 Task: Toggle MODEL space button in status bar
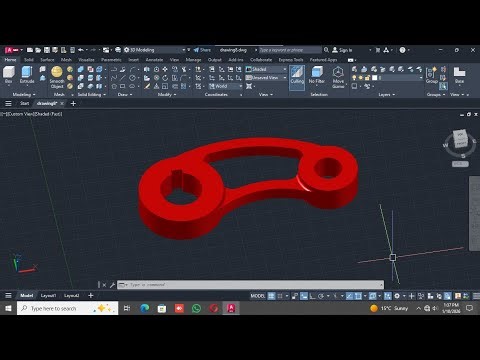click(258, 296)
